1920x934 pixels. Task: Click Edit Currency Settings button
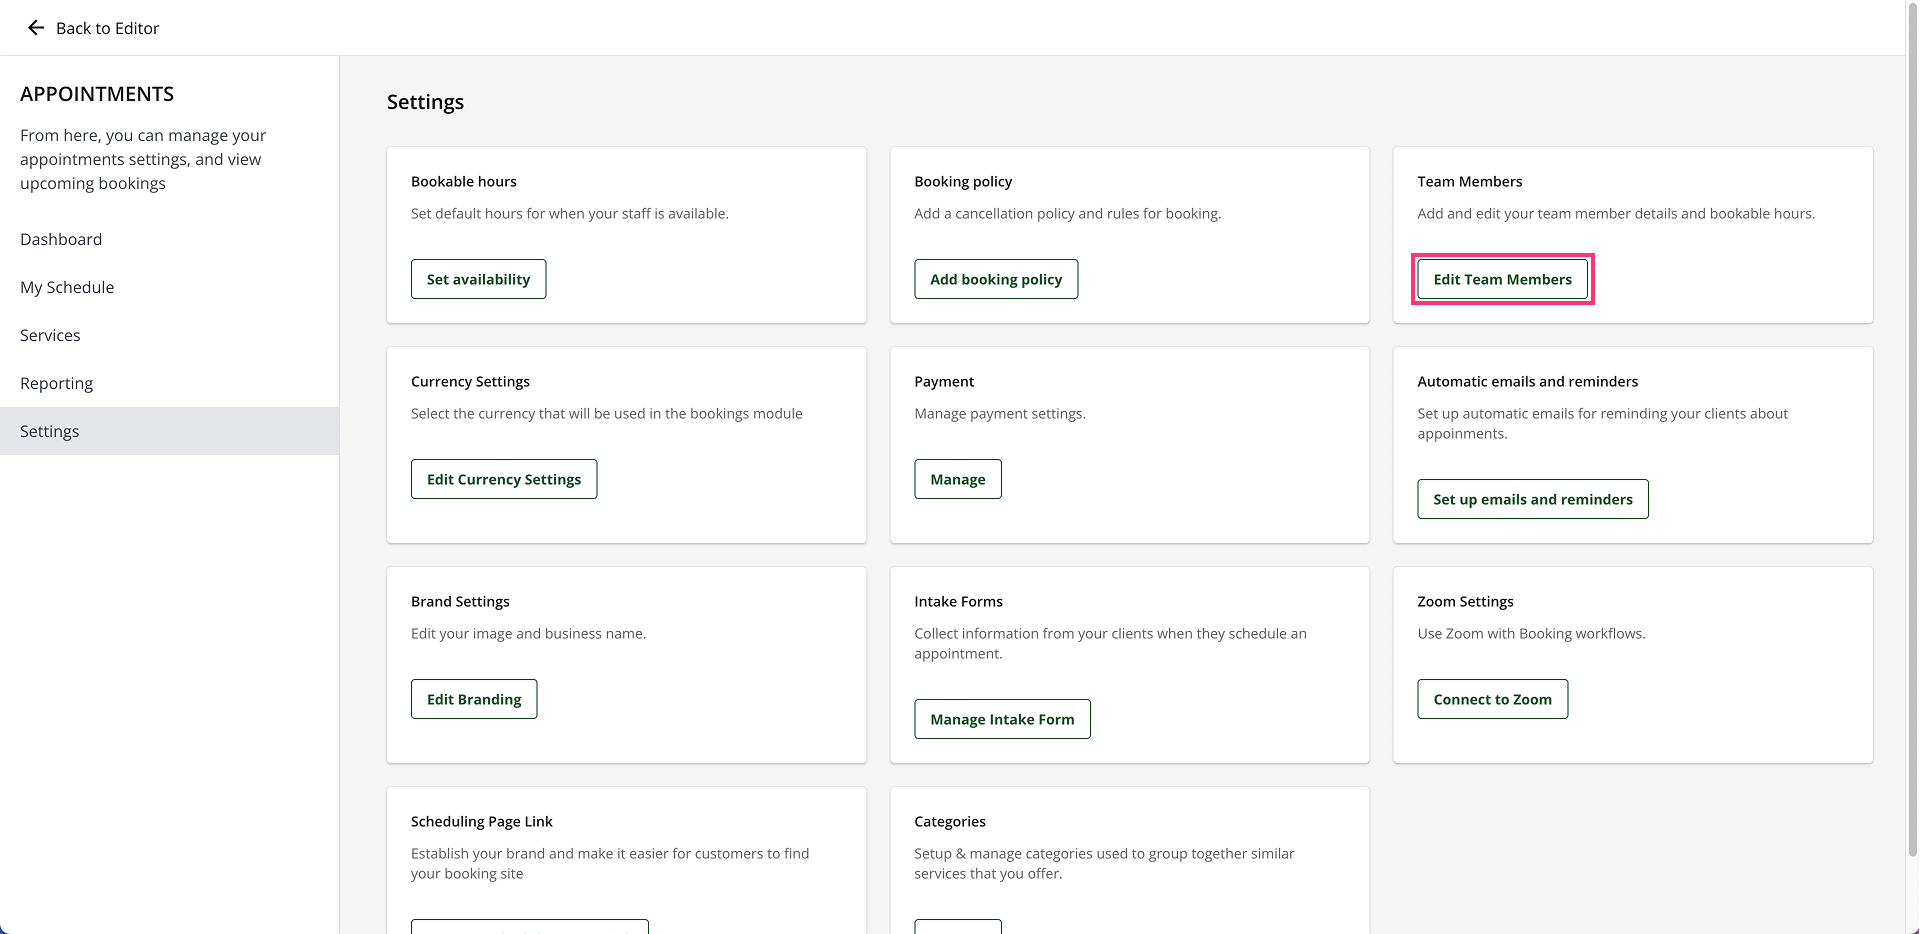click(504, 479)
